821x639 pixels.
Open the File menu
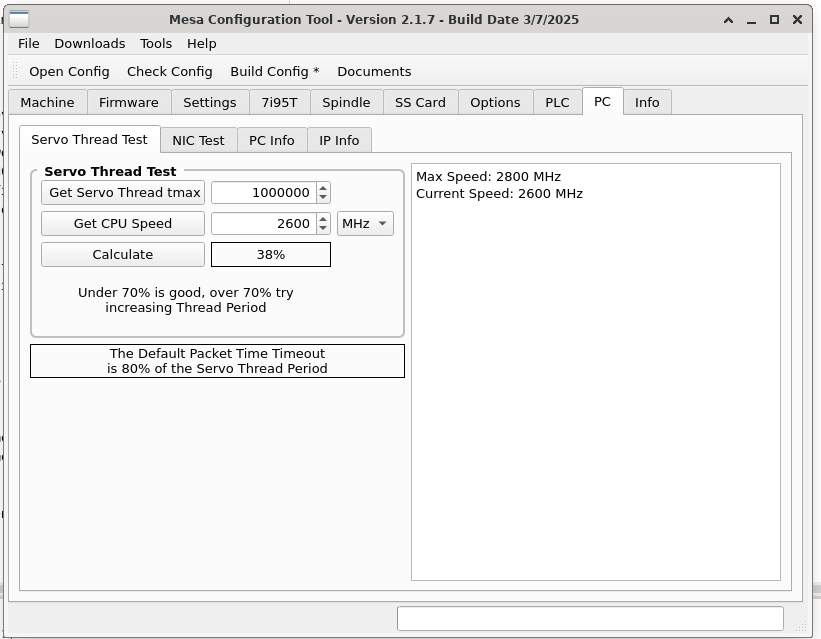28,43
